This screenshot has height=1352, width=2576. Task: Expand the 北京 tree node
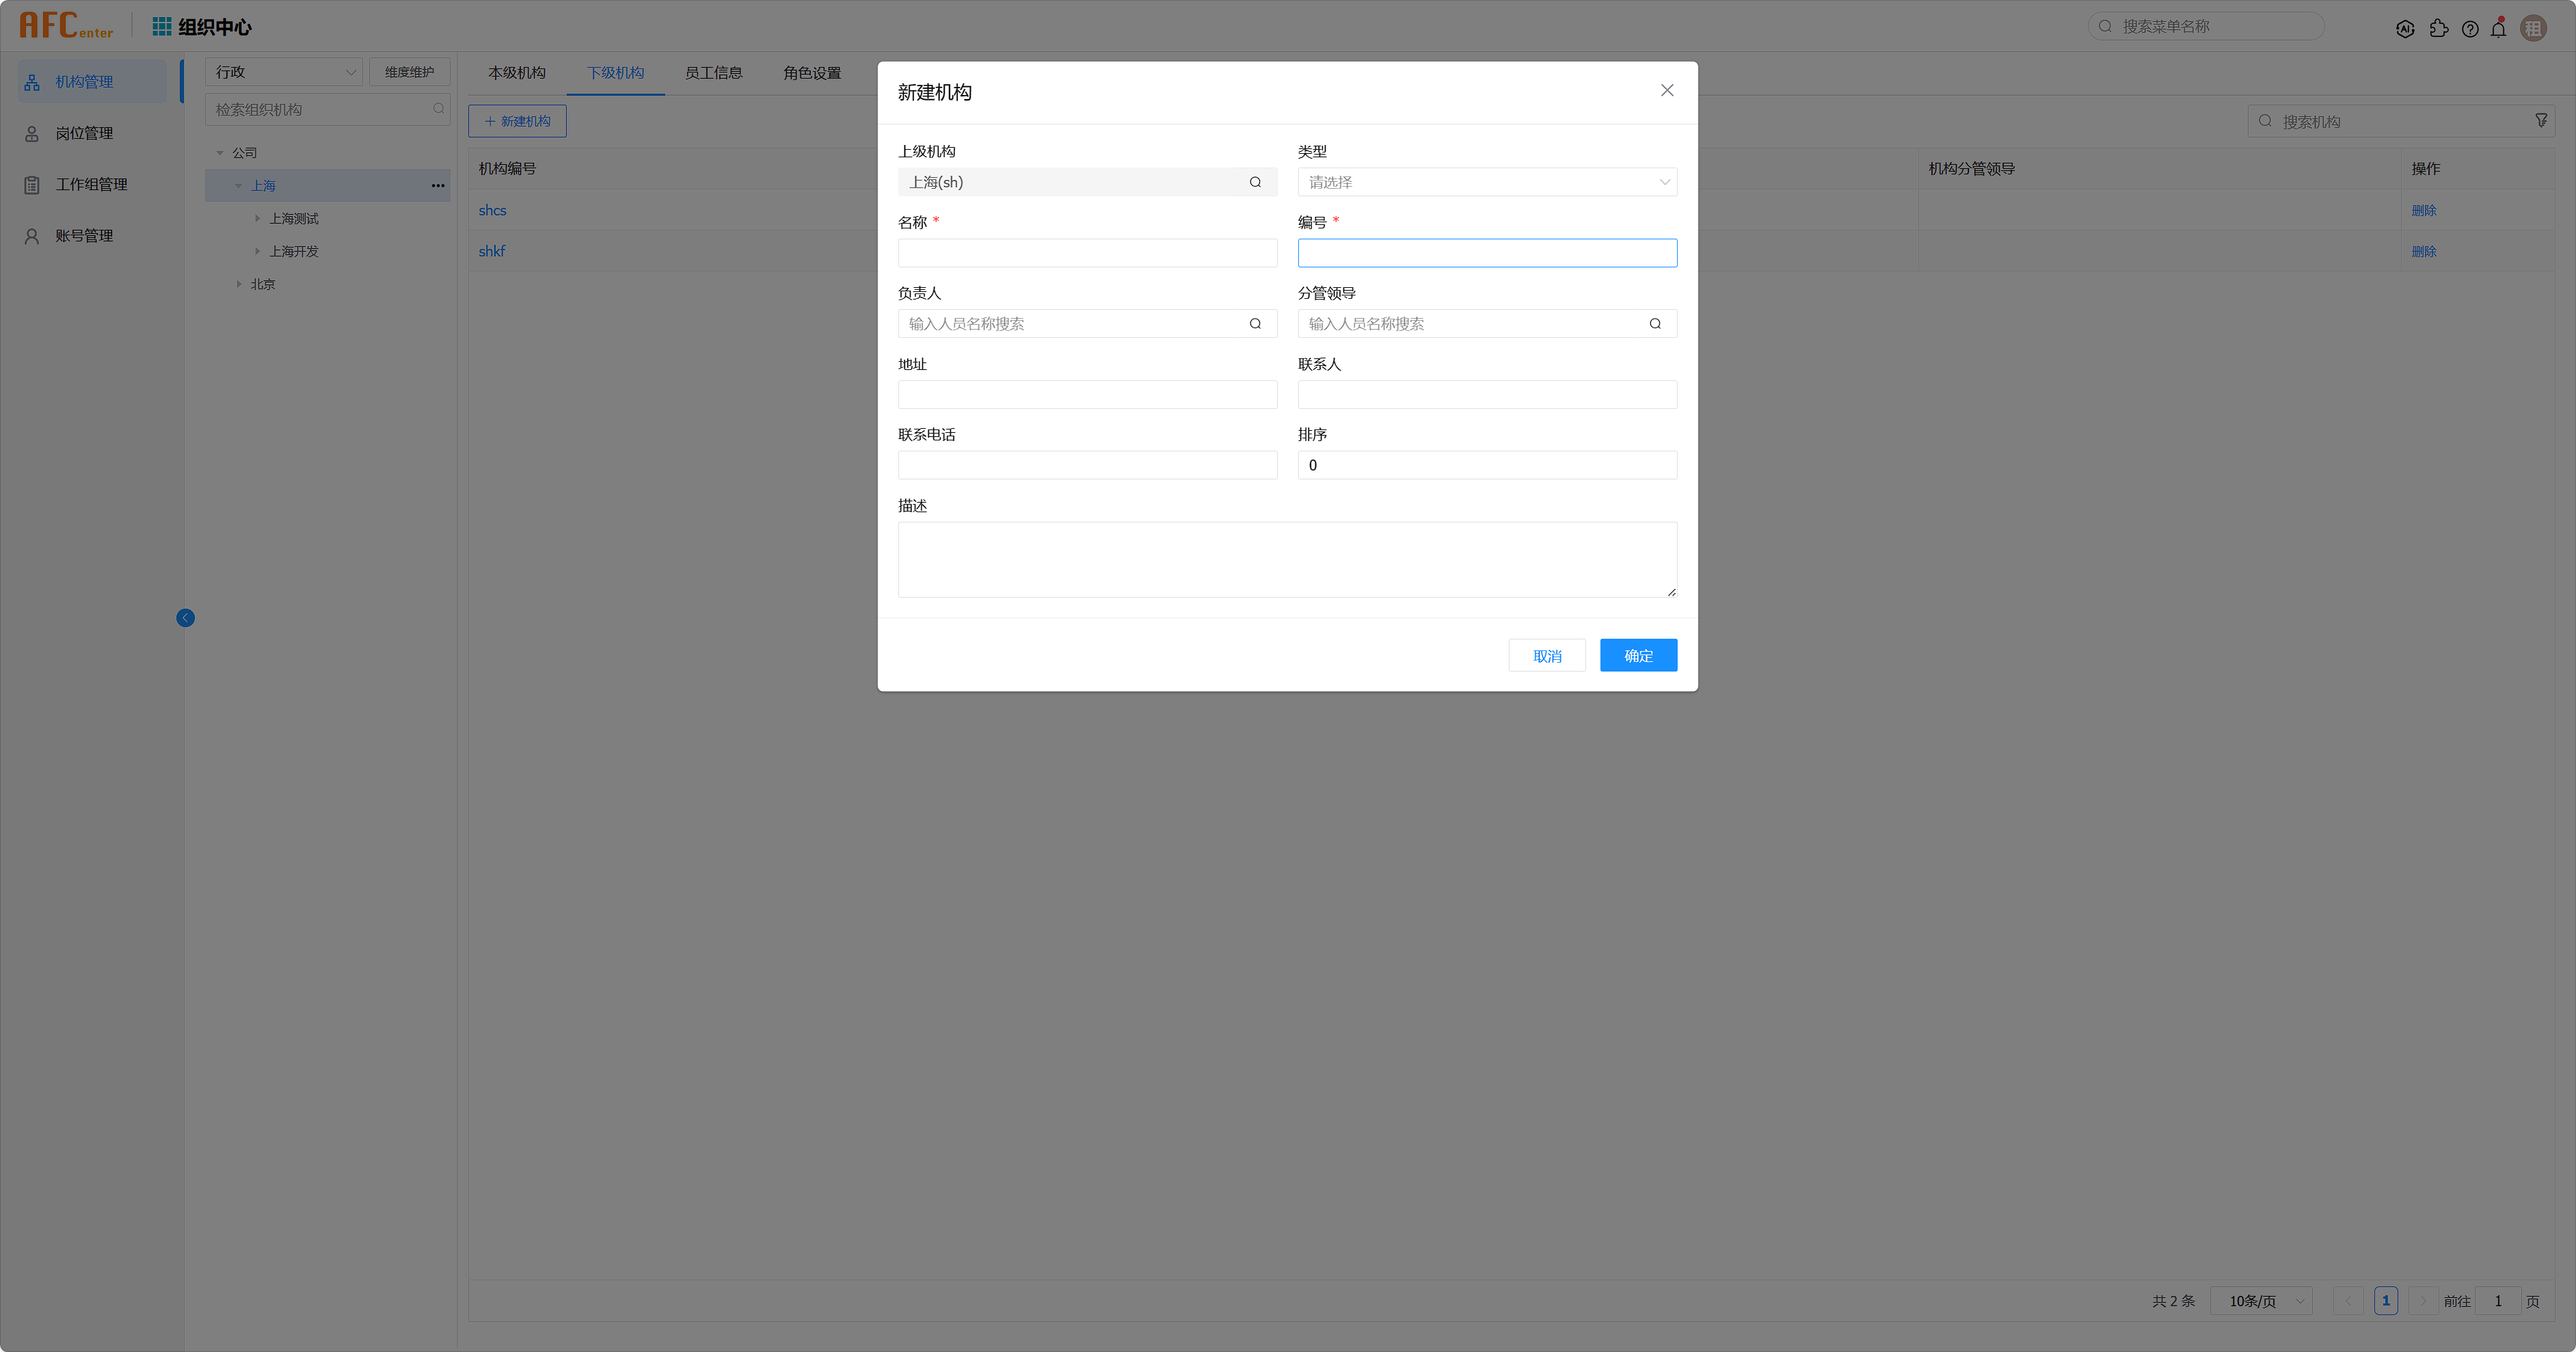pos(239,284)
